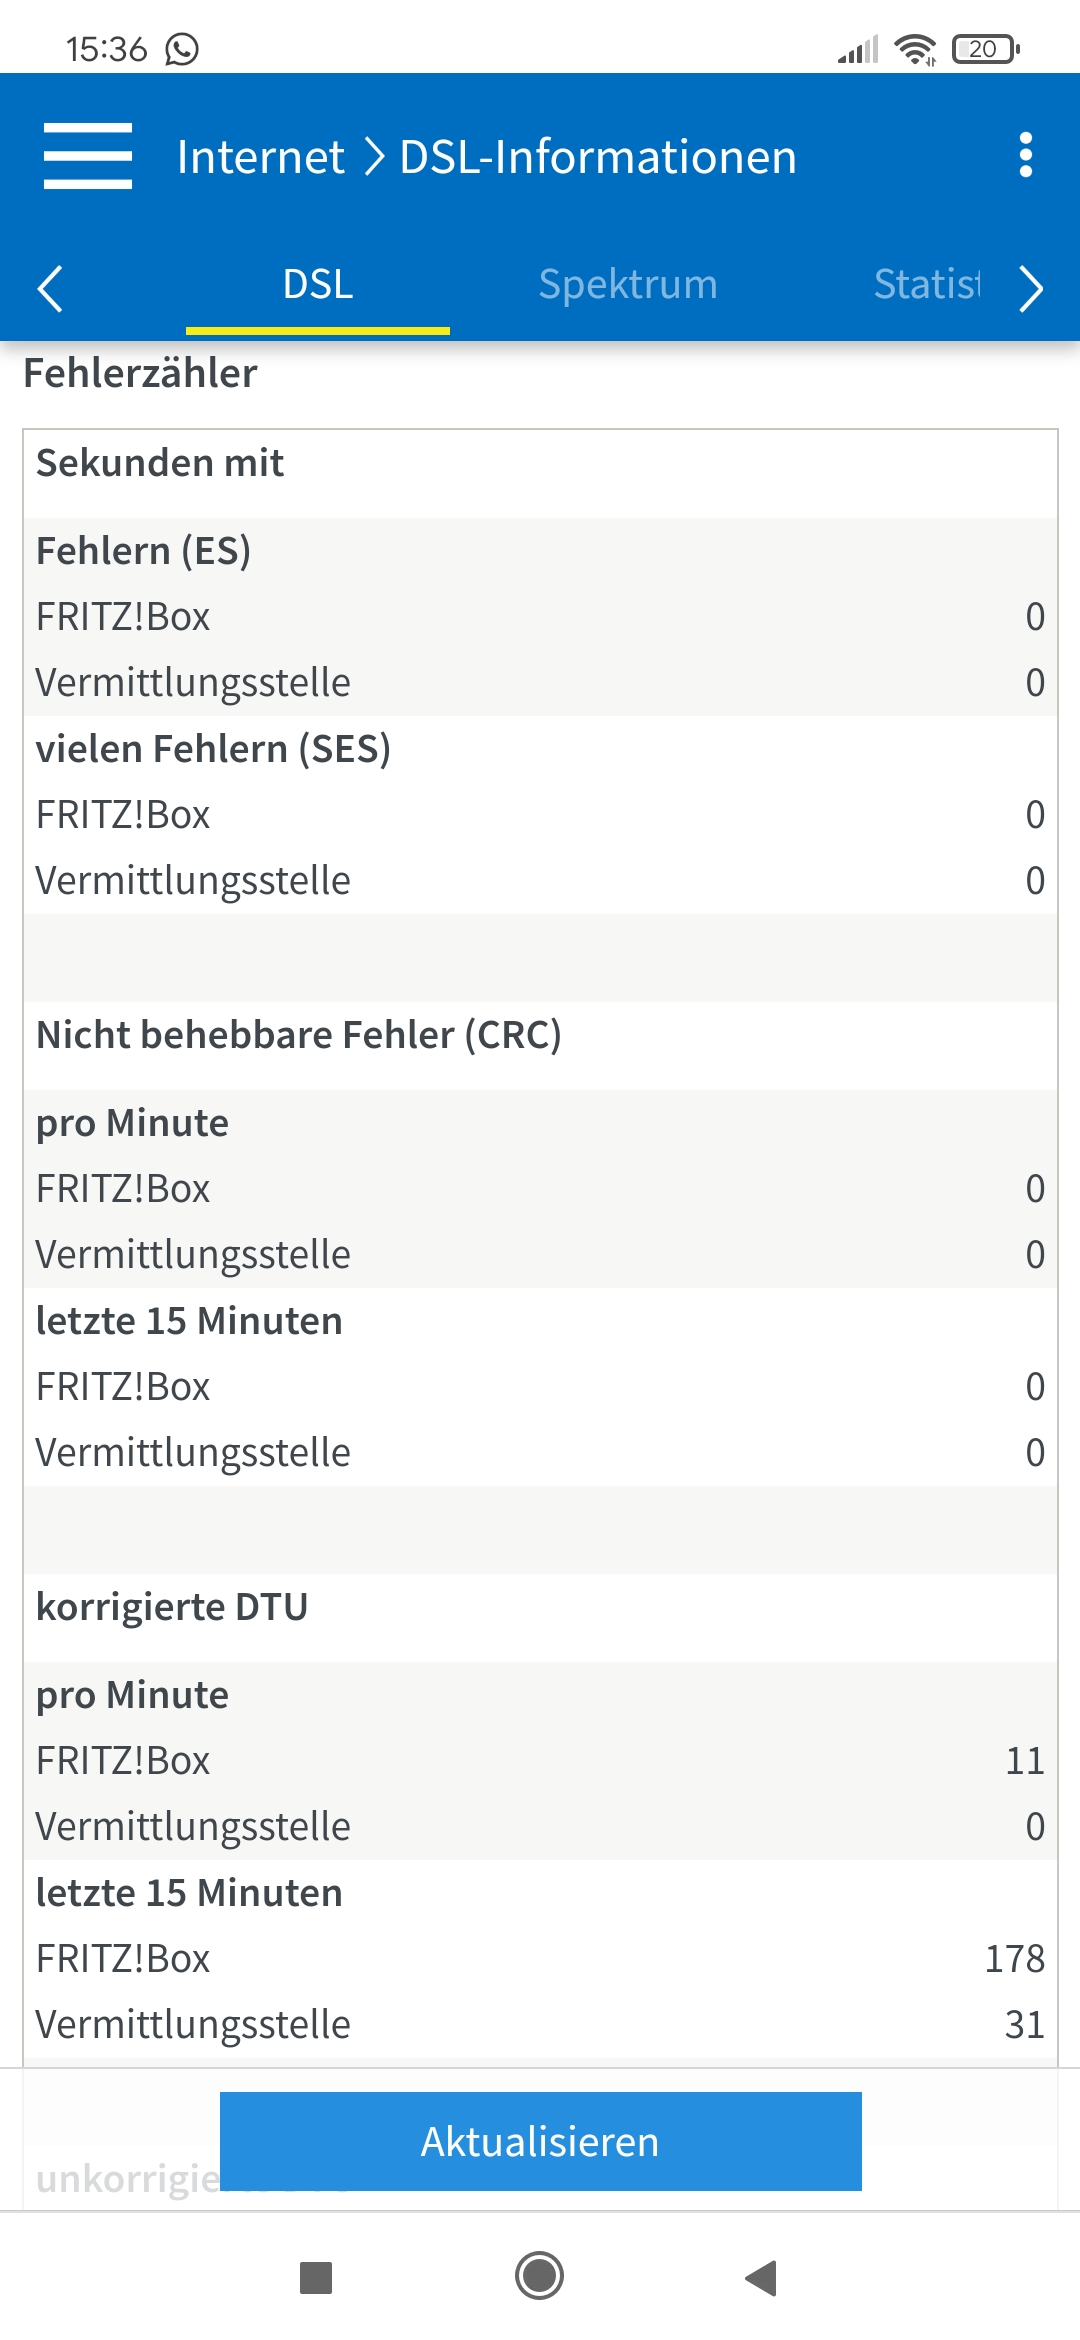Tap the Android back button
Viewport: 1080px width, 2340px height.
click(x=762, y=2277)
